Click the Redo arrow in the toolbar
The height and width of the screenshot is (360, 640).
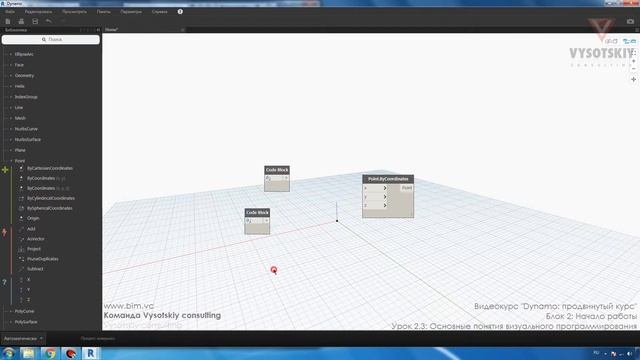[63, 21]
